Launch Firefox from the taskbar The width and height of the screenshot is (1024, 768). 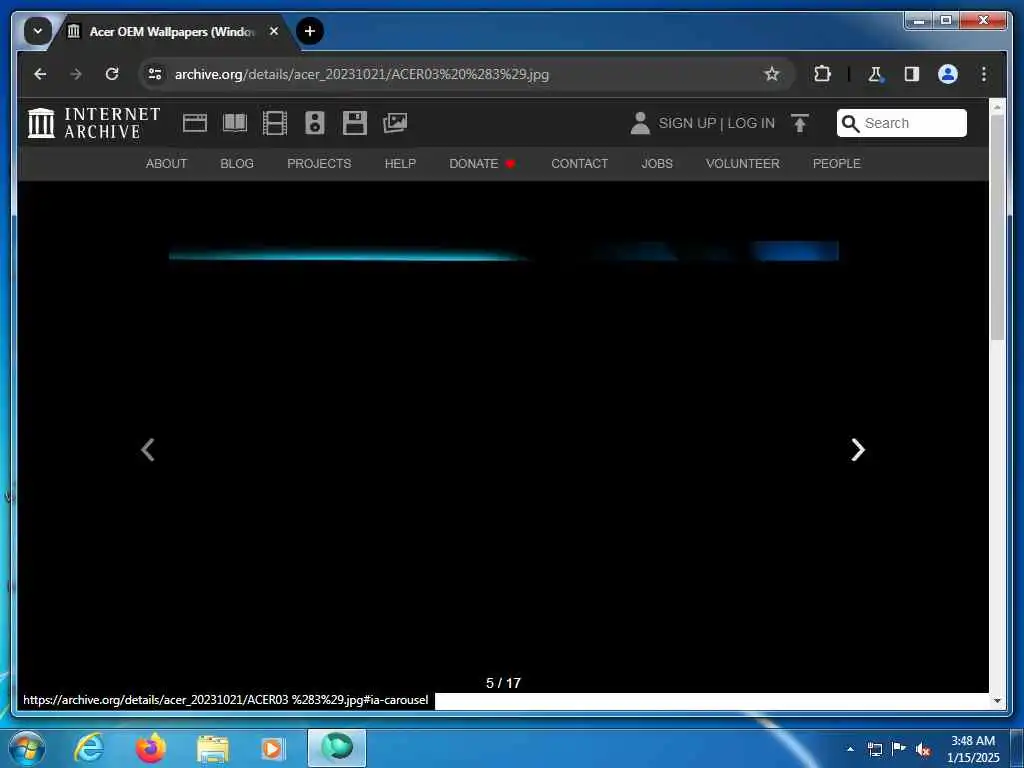coord(150,748)
